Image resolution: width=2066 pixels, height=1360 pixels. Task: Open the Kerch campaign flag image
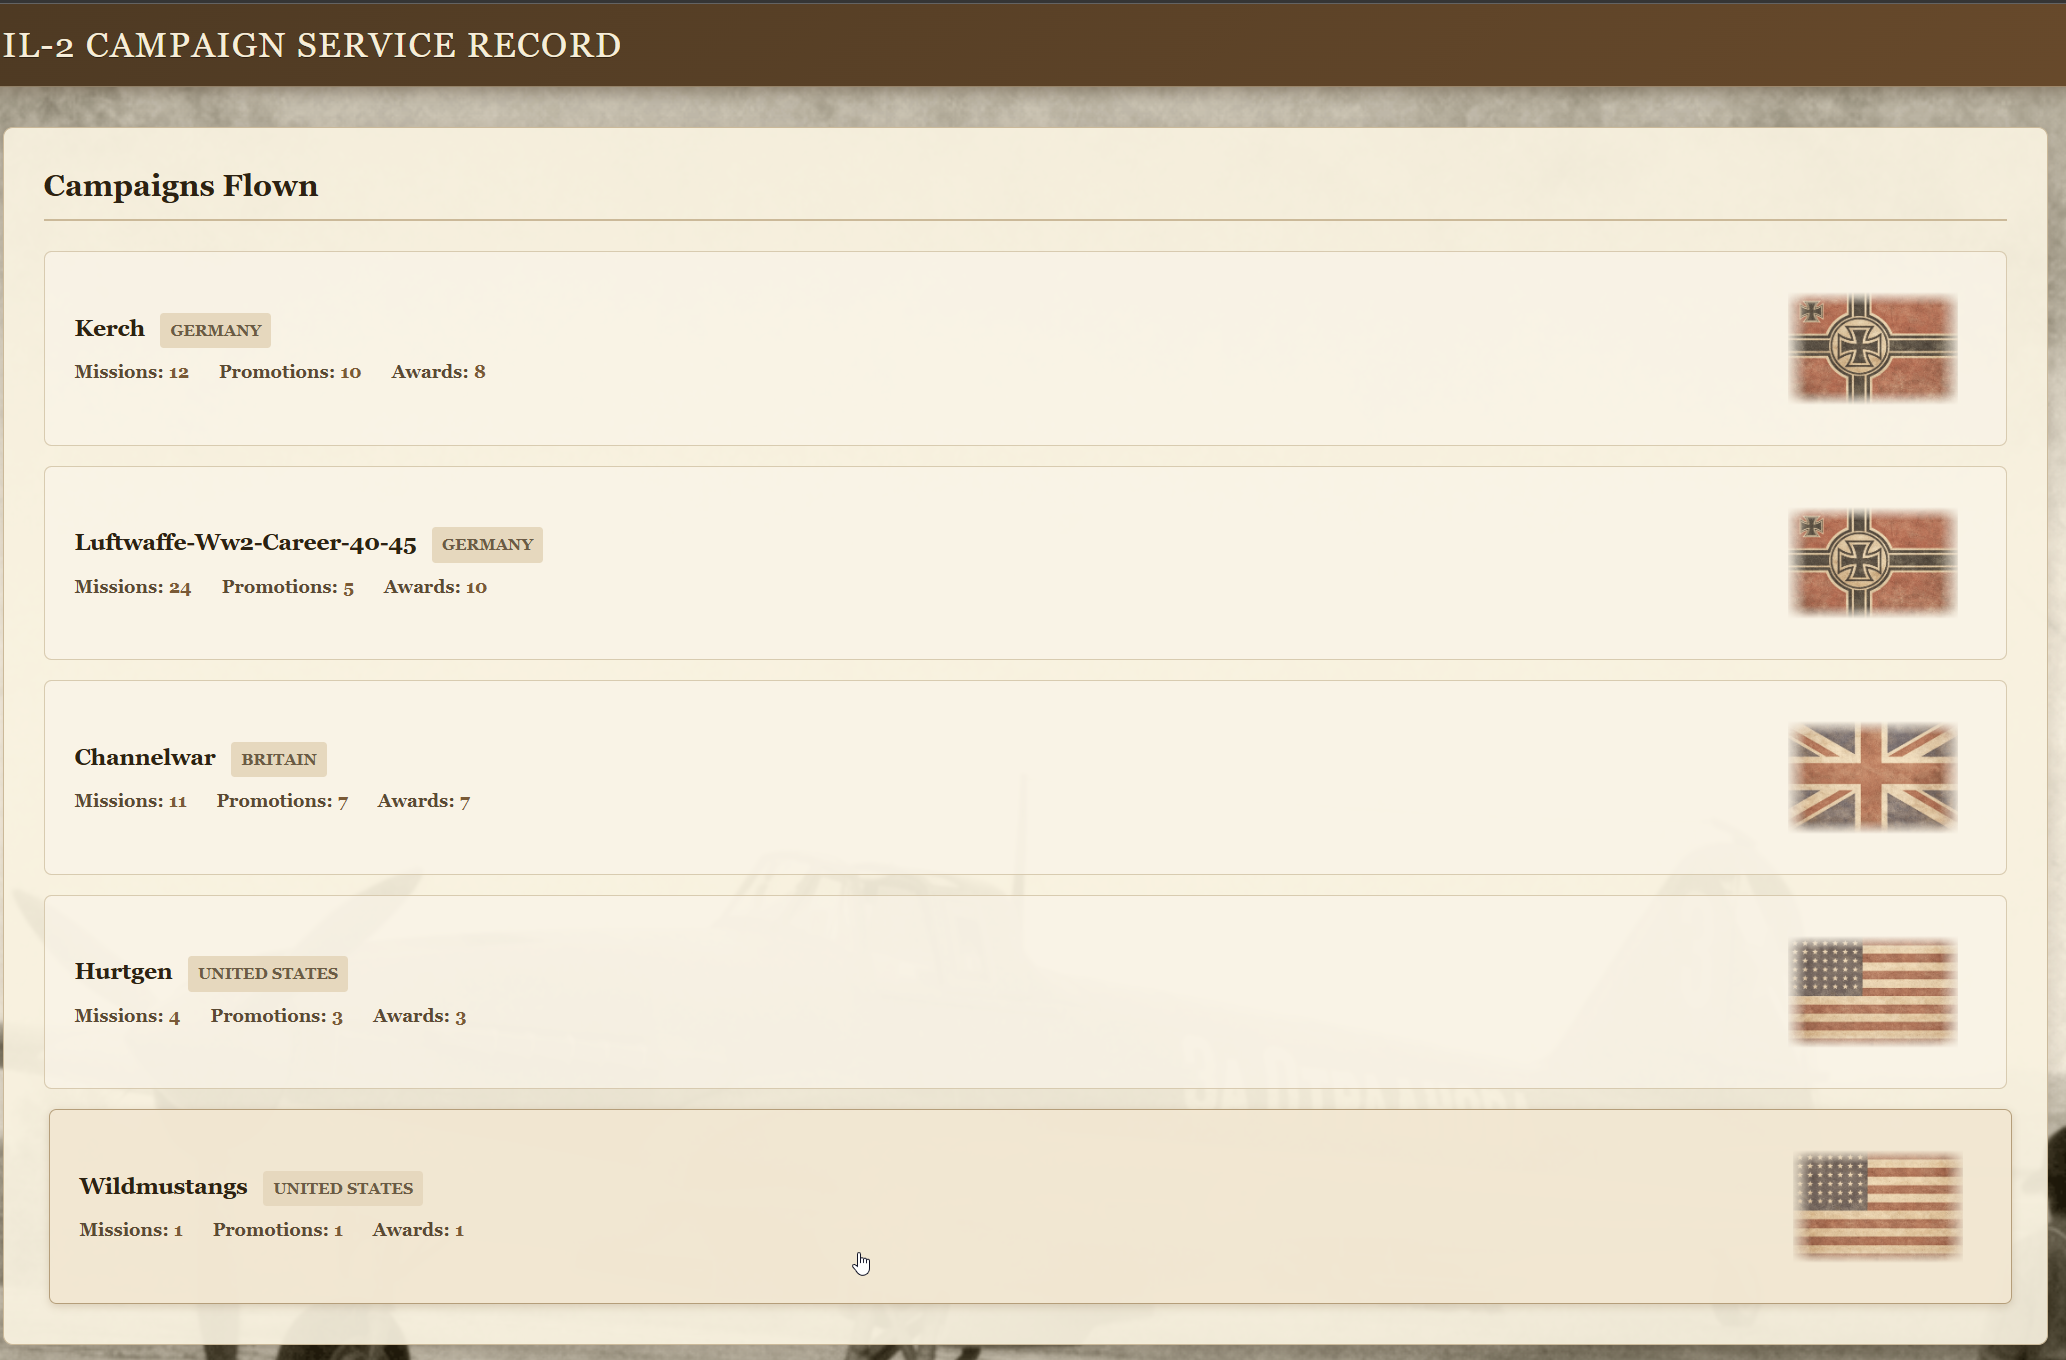click(x=1872, y=348)
